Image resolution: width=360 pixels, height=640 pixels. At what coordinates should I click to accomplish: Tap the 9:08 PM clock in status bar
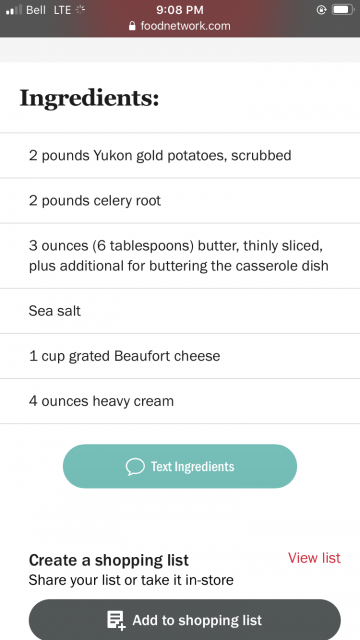point(180,10)
